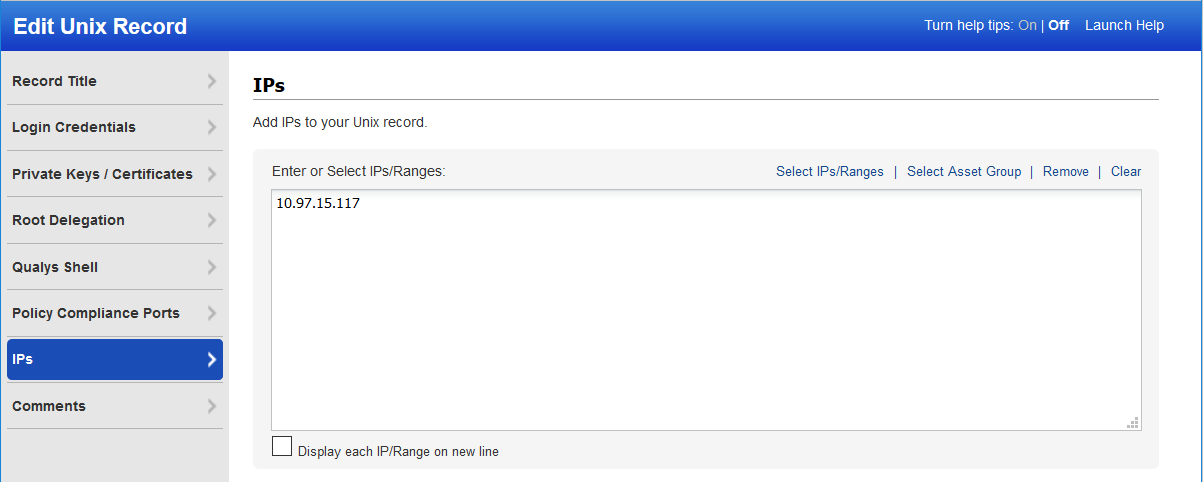Click the Remove link
Image resolution: width=1203 pixels, height=482 pixels.
point(1065,172)
